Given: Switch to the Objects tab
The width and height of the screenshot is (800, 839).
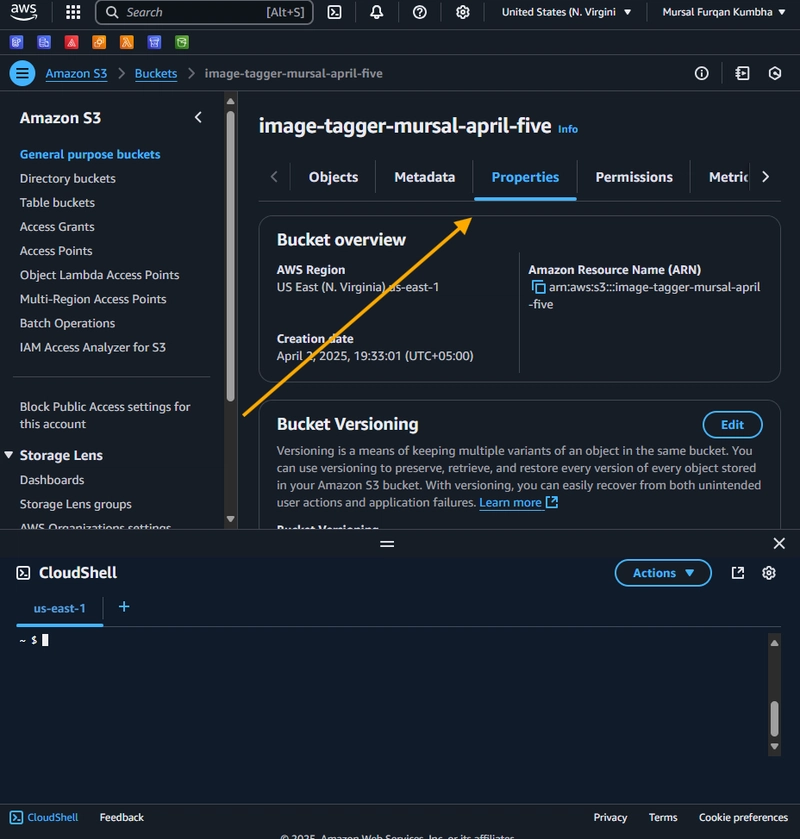Looking at the screenshot, I should (333, 177).
